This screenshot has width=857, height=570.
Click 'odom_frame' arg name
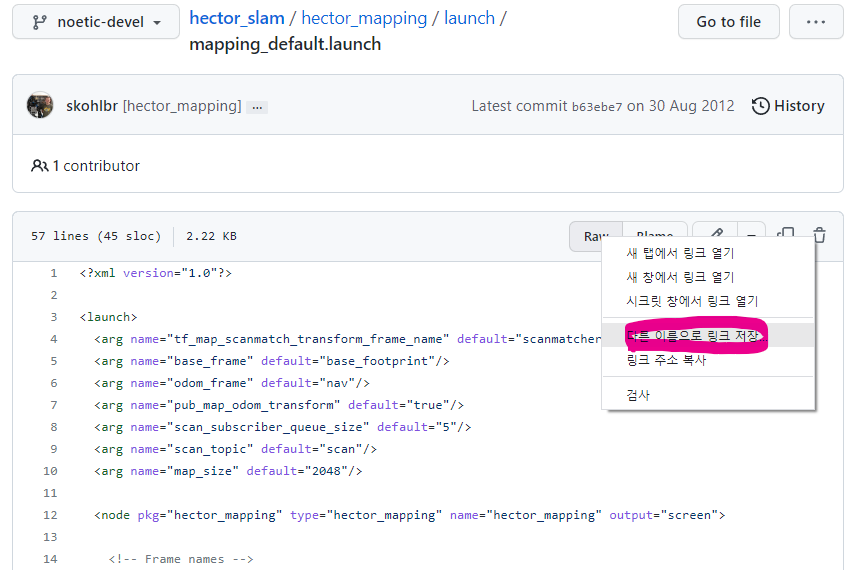[210, 383]
